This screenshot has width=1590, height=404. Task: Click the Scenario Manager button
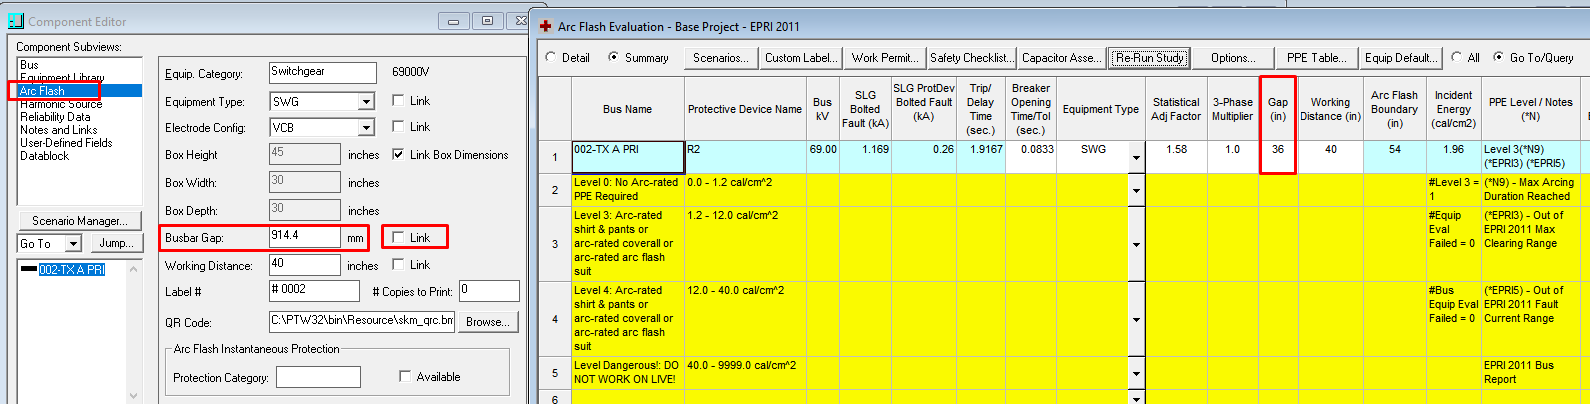79,221
